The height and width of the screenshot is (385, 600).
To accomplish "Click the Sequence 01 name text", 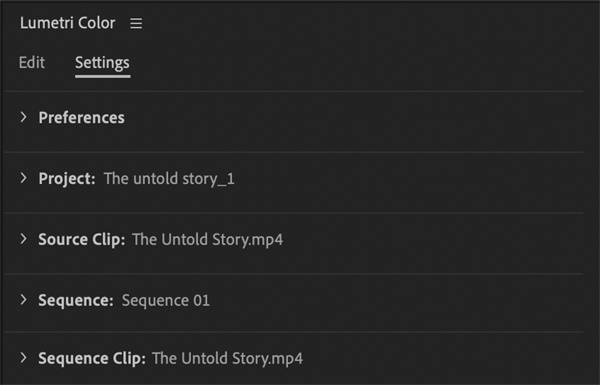I will pos(166,300).
